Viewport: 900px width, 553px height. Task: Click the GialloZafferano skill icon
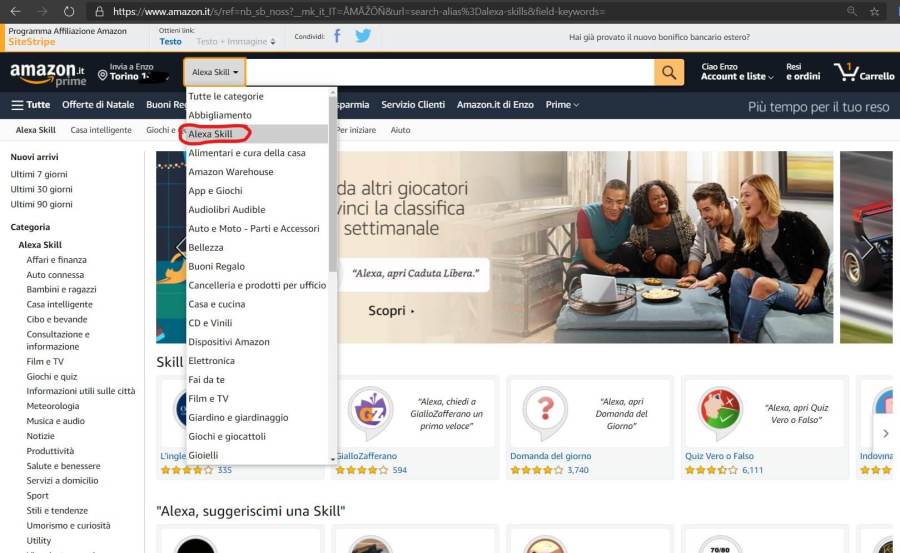point(369,413)
